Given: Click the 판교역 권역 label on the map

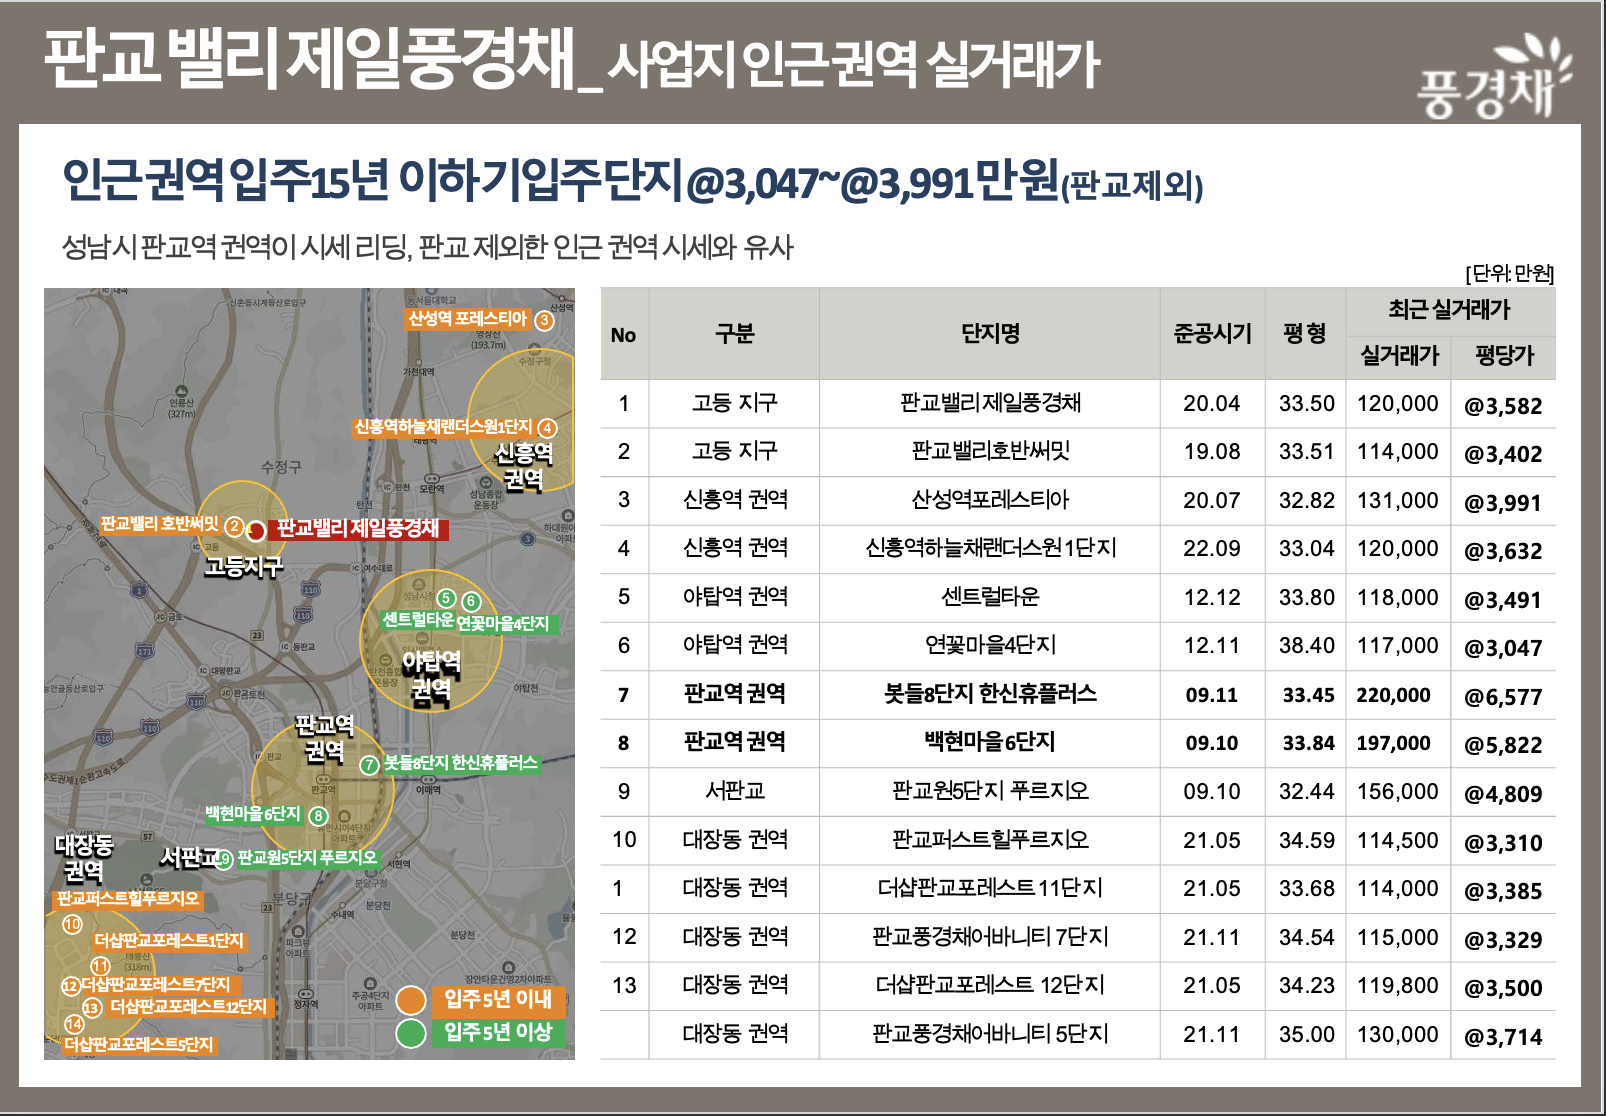Looking at the screenshot, I should point(324,738).
